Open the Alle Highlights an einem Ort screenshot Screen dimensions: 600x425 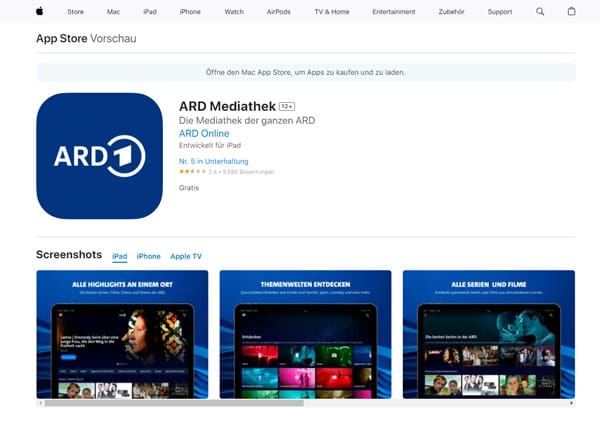click(122, 334)
